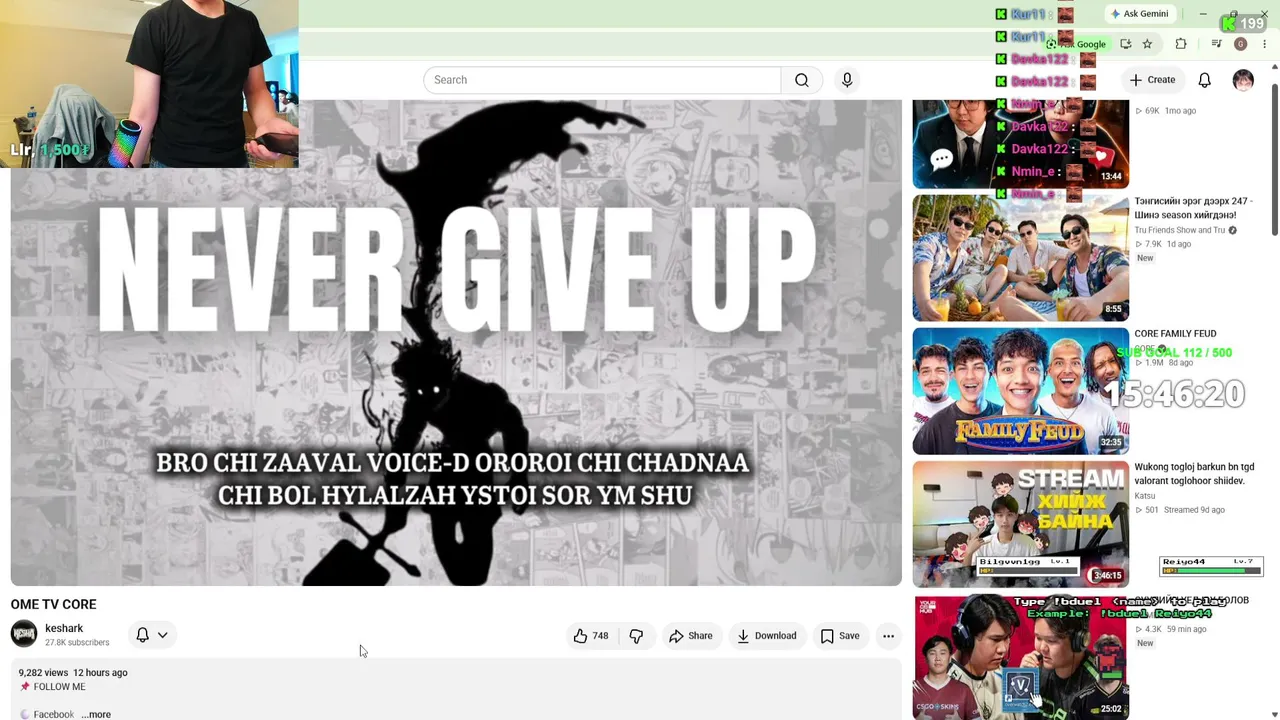Image resolution: width=1280 pixels, height=720 pixels.
Task: Dislike the OME TV CORE video
Action: tap(636, 636)
